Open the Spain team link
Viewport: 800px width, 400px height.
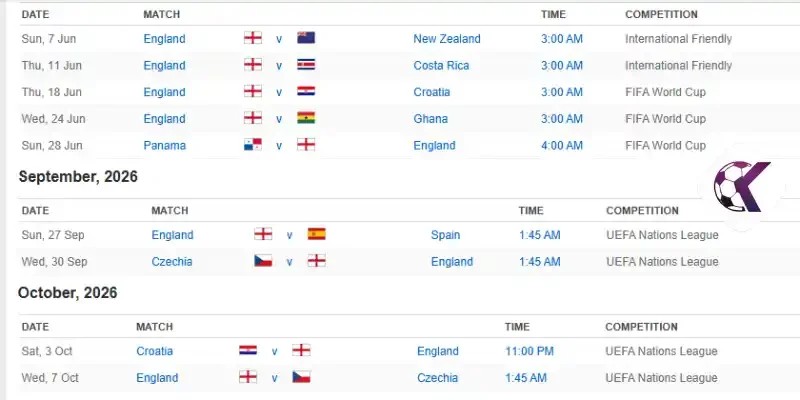point(445,235)
